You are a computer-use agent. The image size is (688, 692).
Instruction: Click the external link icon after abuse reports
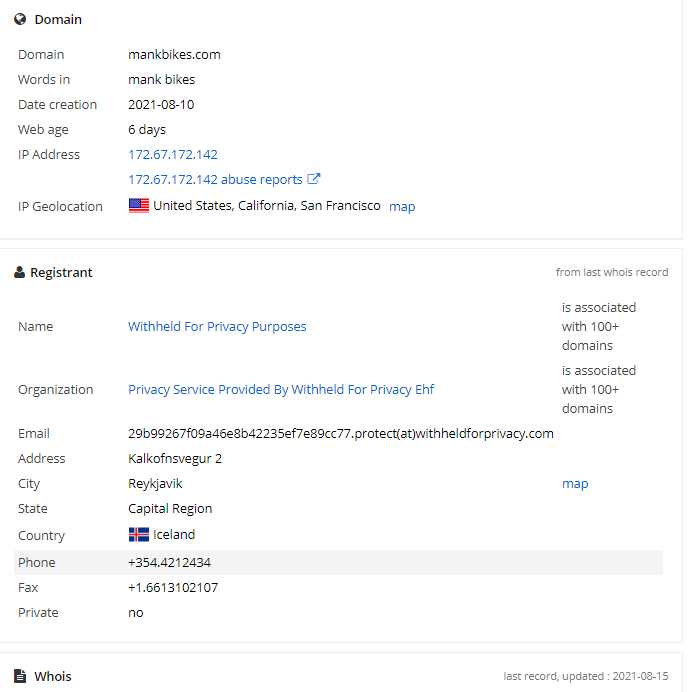coord(313,179)
